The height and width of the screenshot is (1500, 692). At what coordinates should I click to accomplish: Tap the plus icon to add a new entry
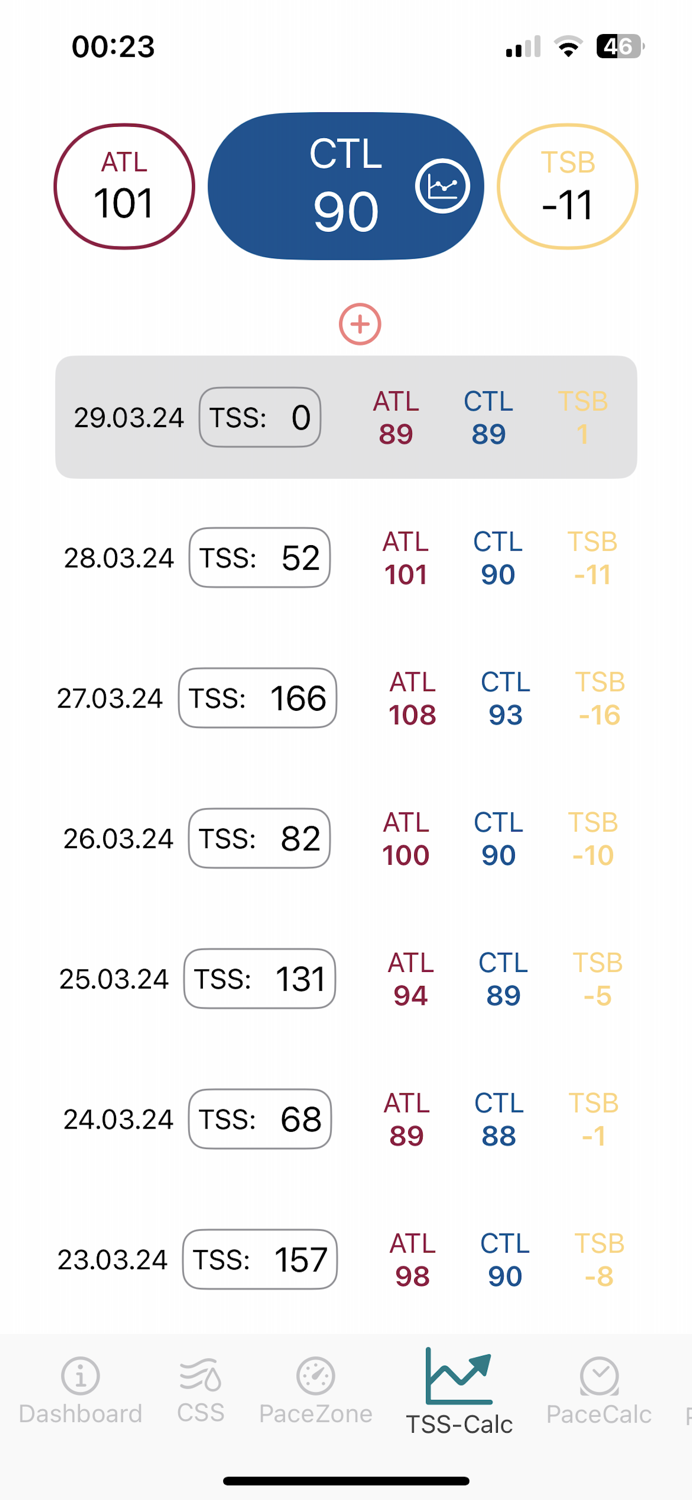[360, 324]
